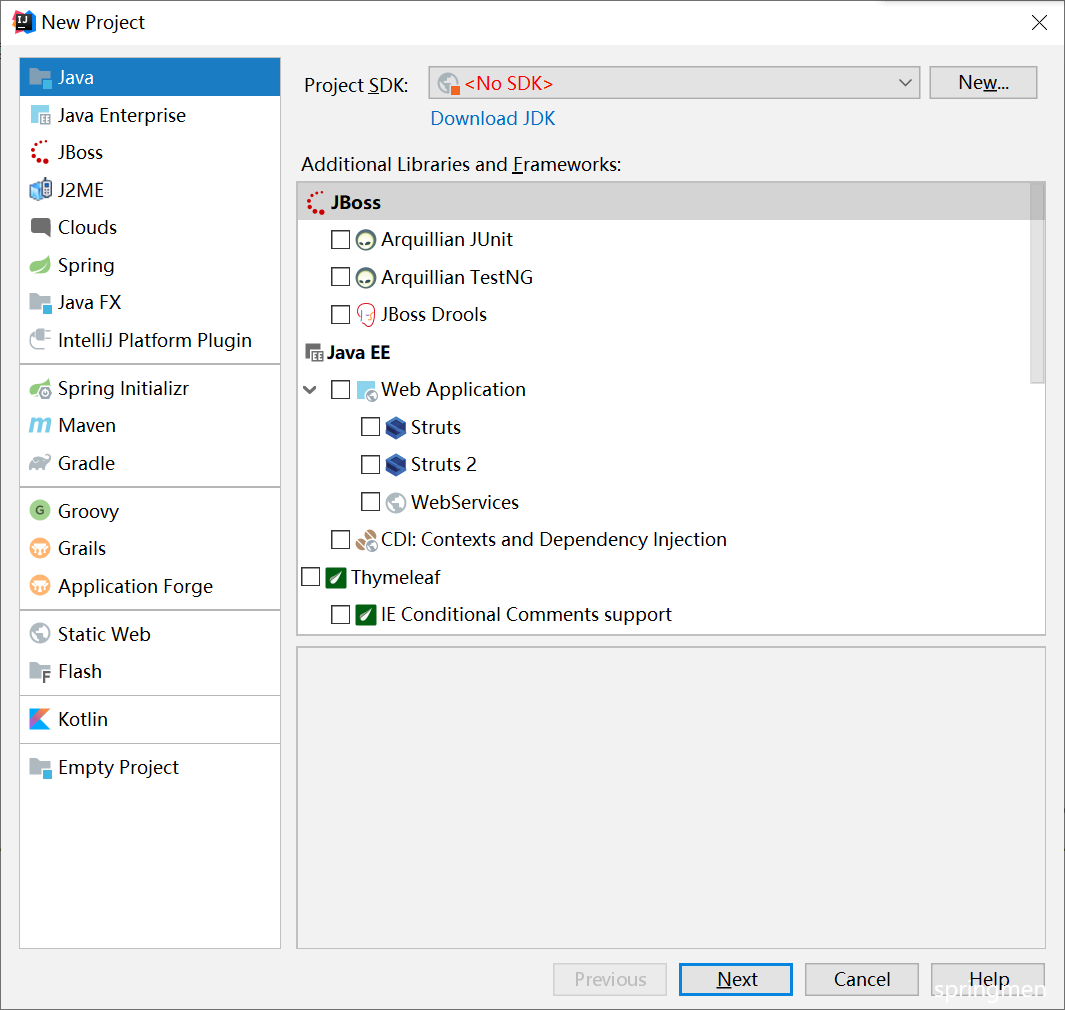The image size is (1065, 1010).
Task: Choose the Spring project type
Action: (149, 265)
